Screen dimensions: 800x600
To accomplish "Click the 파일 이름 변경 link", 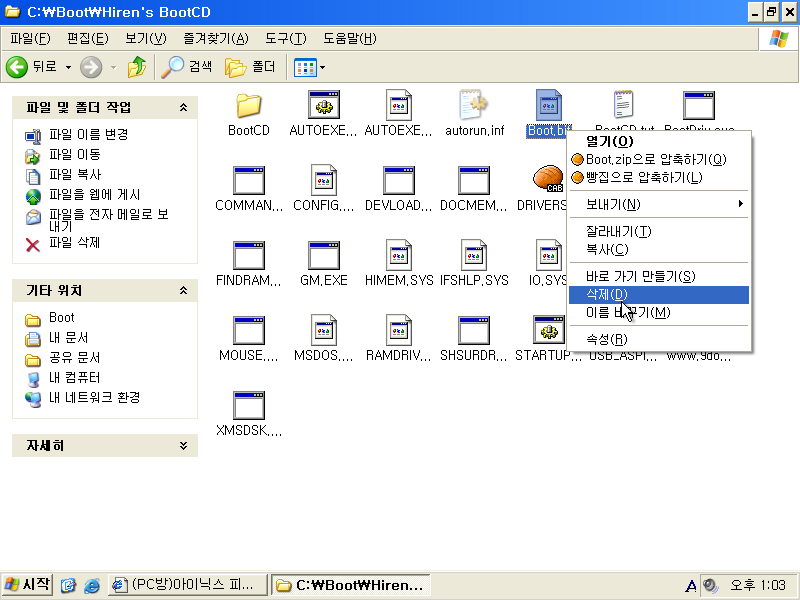I will tap(88, 134).
